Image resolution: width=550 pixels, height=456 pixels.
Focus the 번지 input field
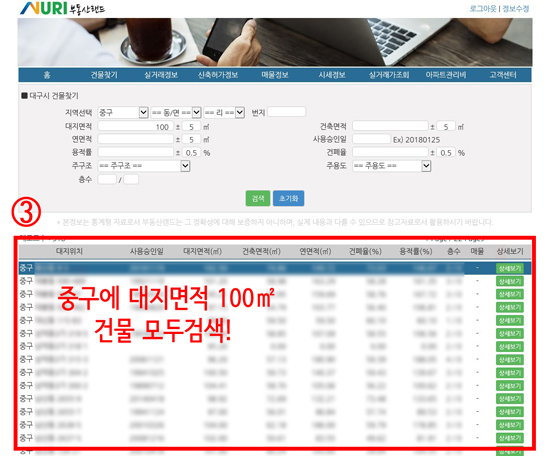pos(287,112)
